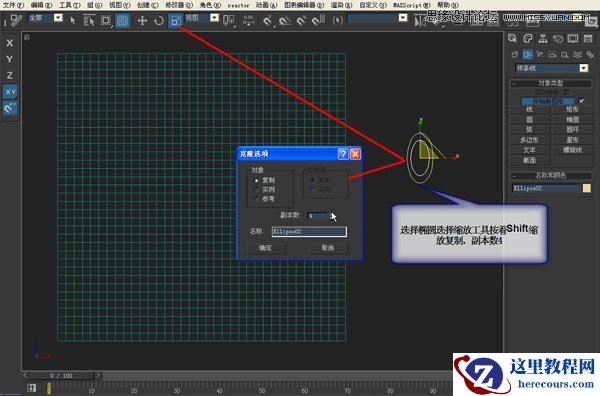This screenshot has width=600, height=396.
Task: Open the 动画 (Animation) menu
Action: coord(266,5)
